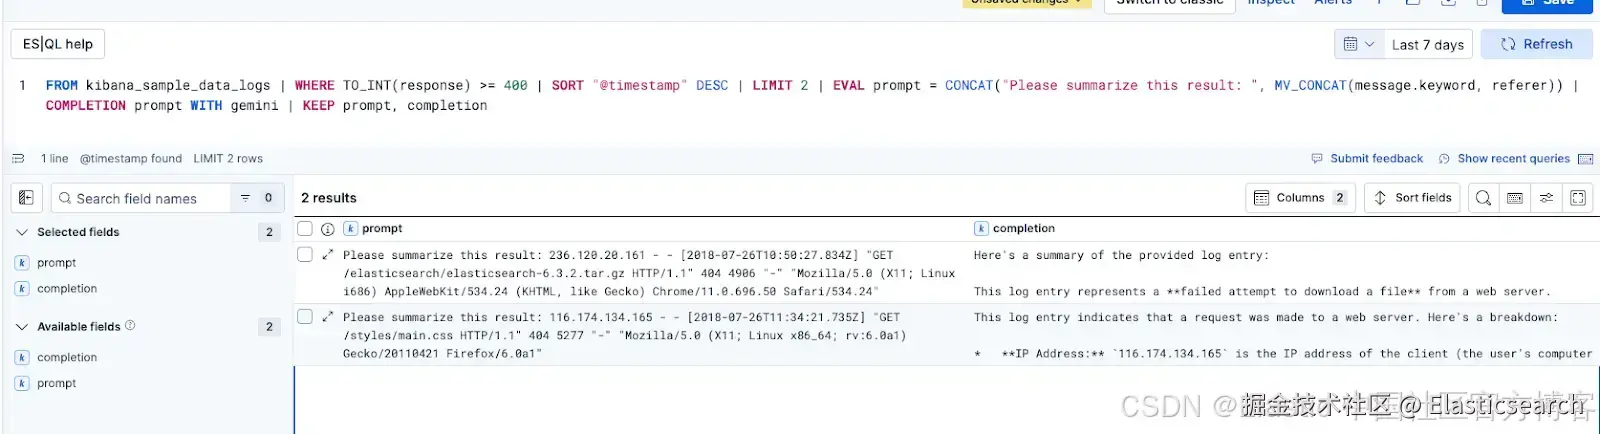Open the ES|QL help button
This screenshot has height=434, width=1600.
click(58, 44)
